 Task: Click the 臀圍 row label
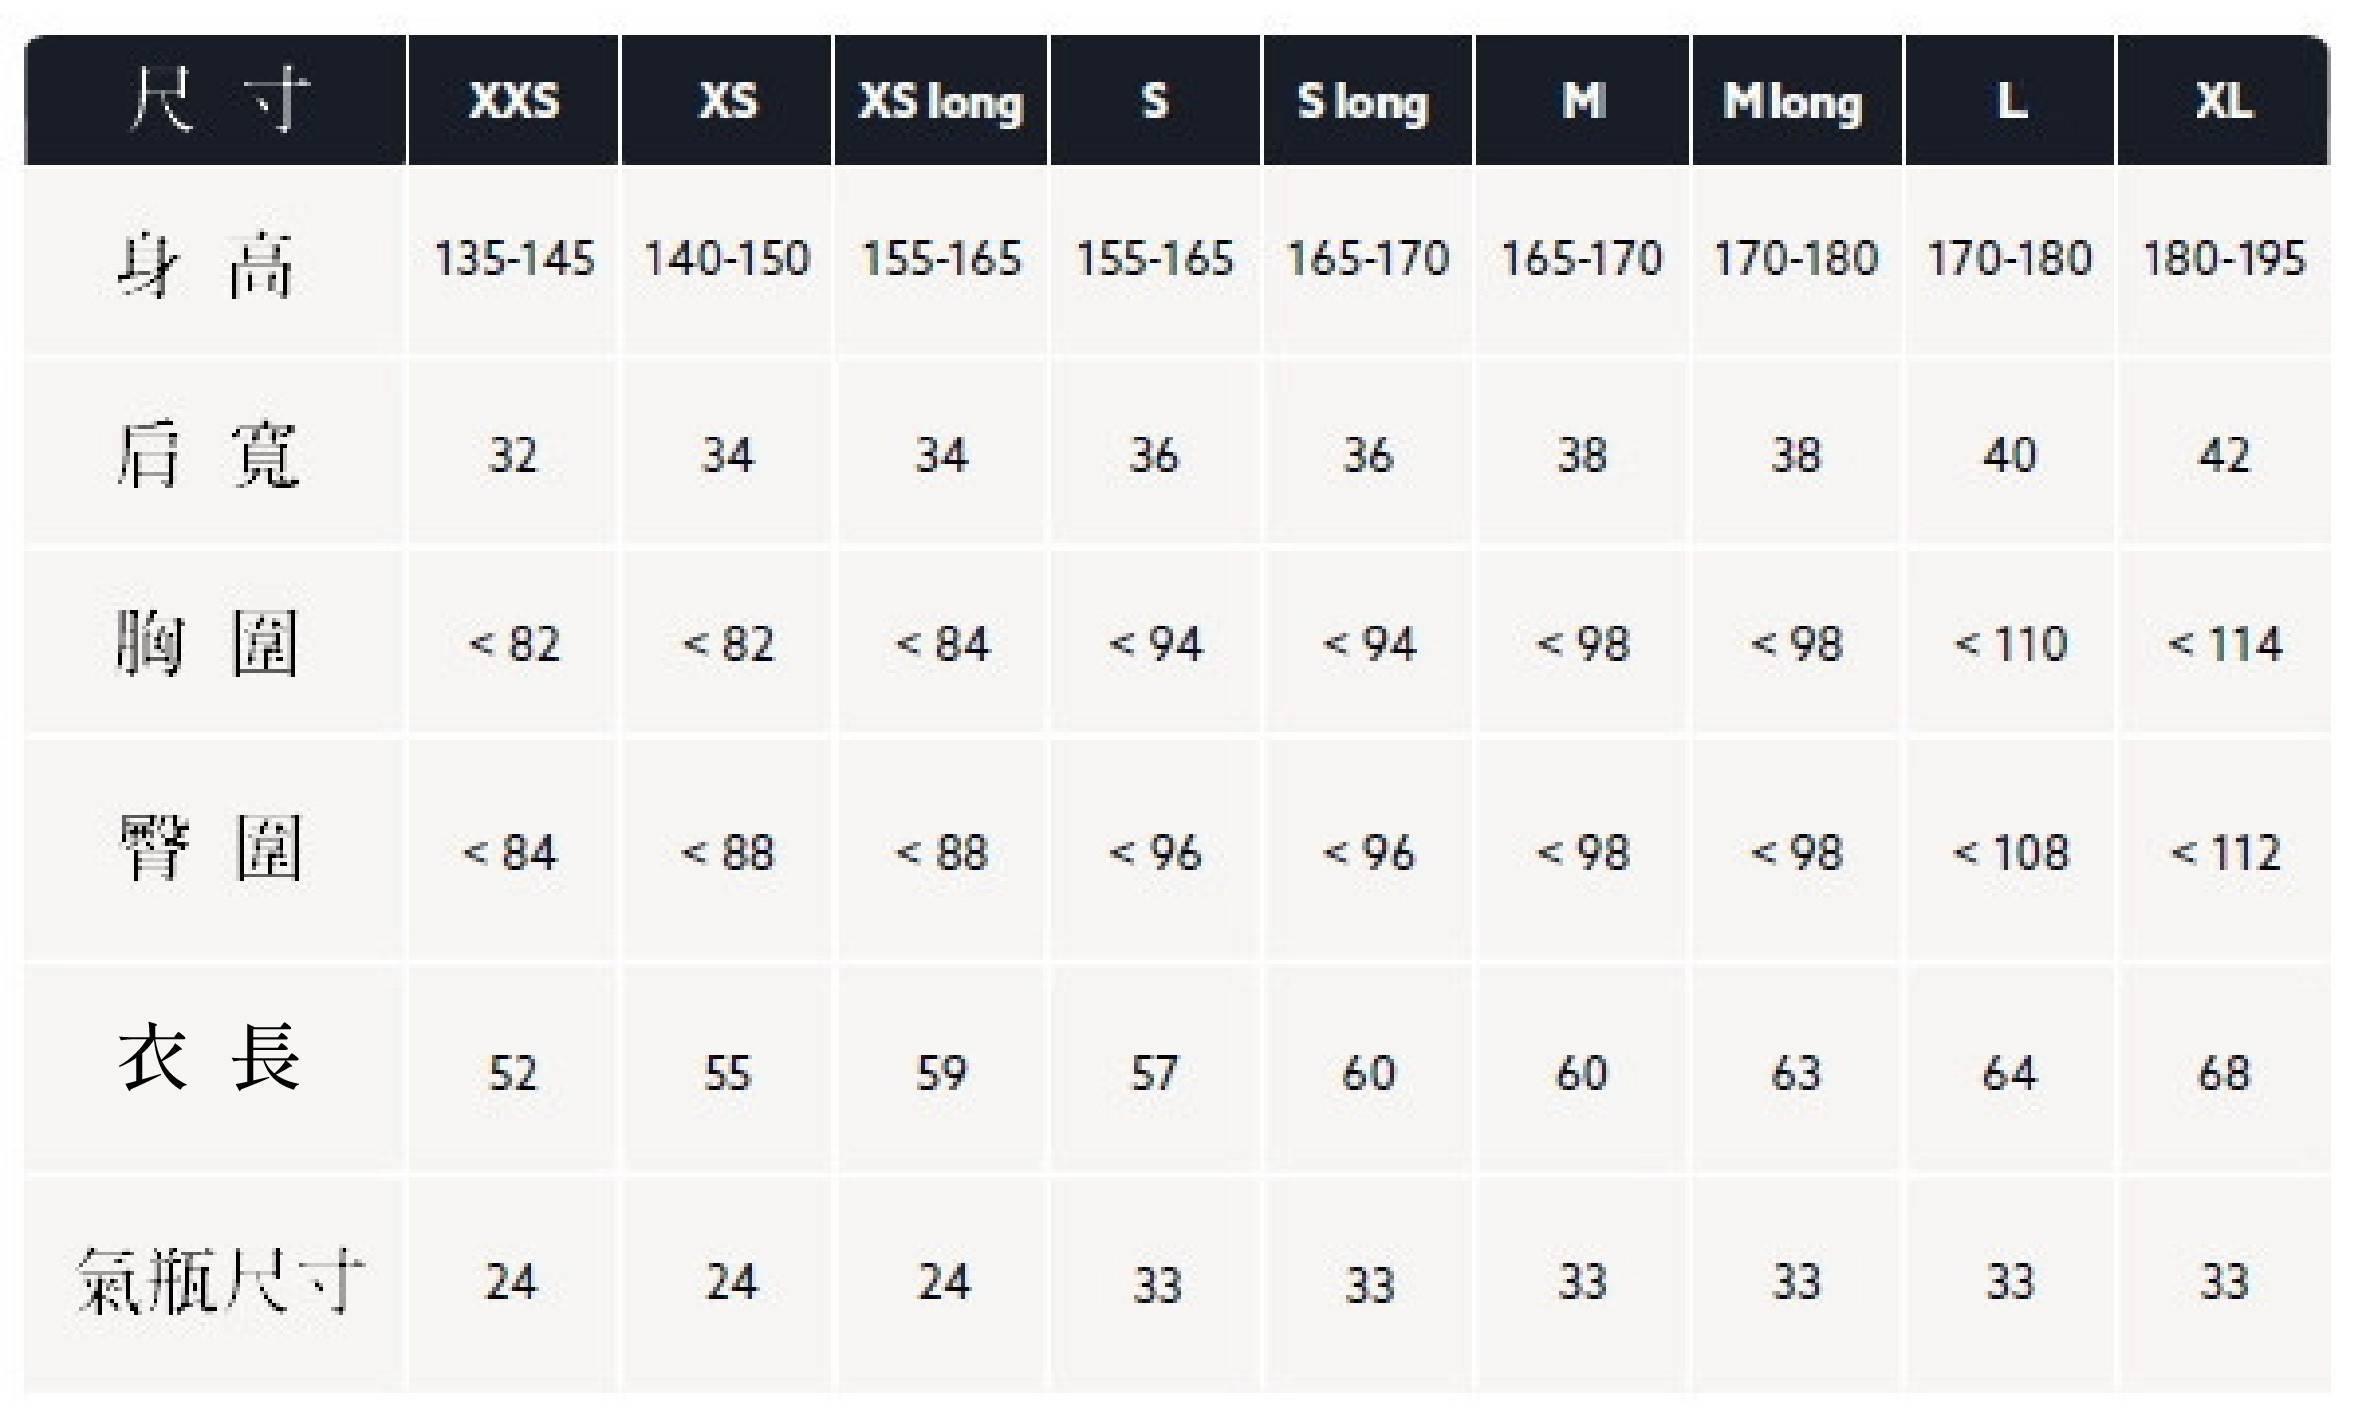coord(209,849)
